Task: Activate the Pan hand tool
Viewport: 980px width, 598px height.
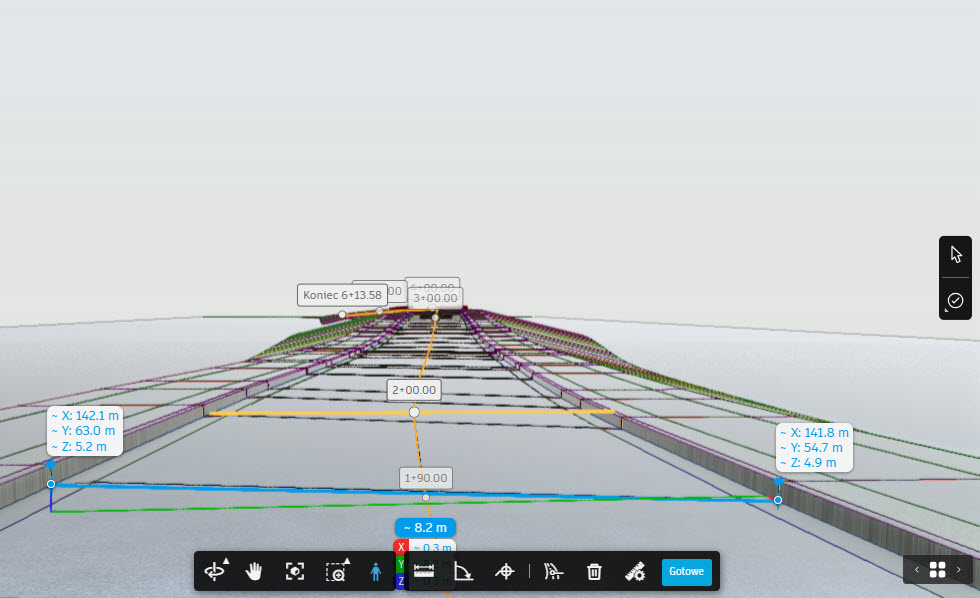Action: click(254, 572)
